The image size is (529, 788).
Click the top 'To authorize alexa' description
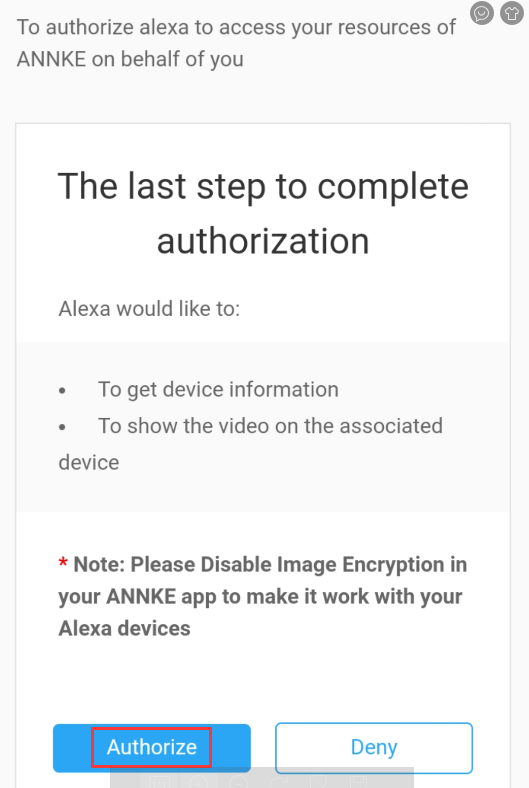point(236,43)
